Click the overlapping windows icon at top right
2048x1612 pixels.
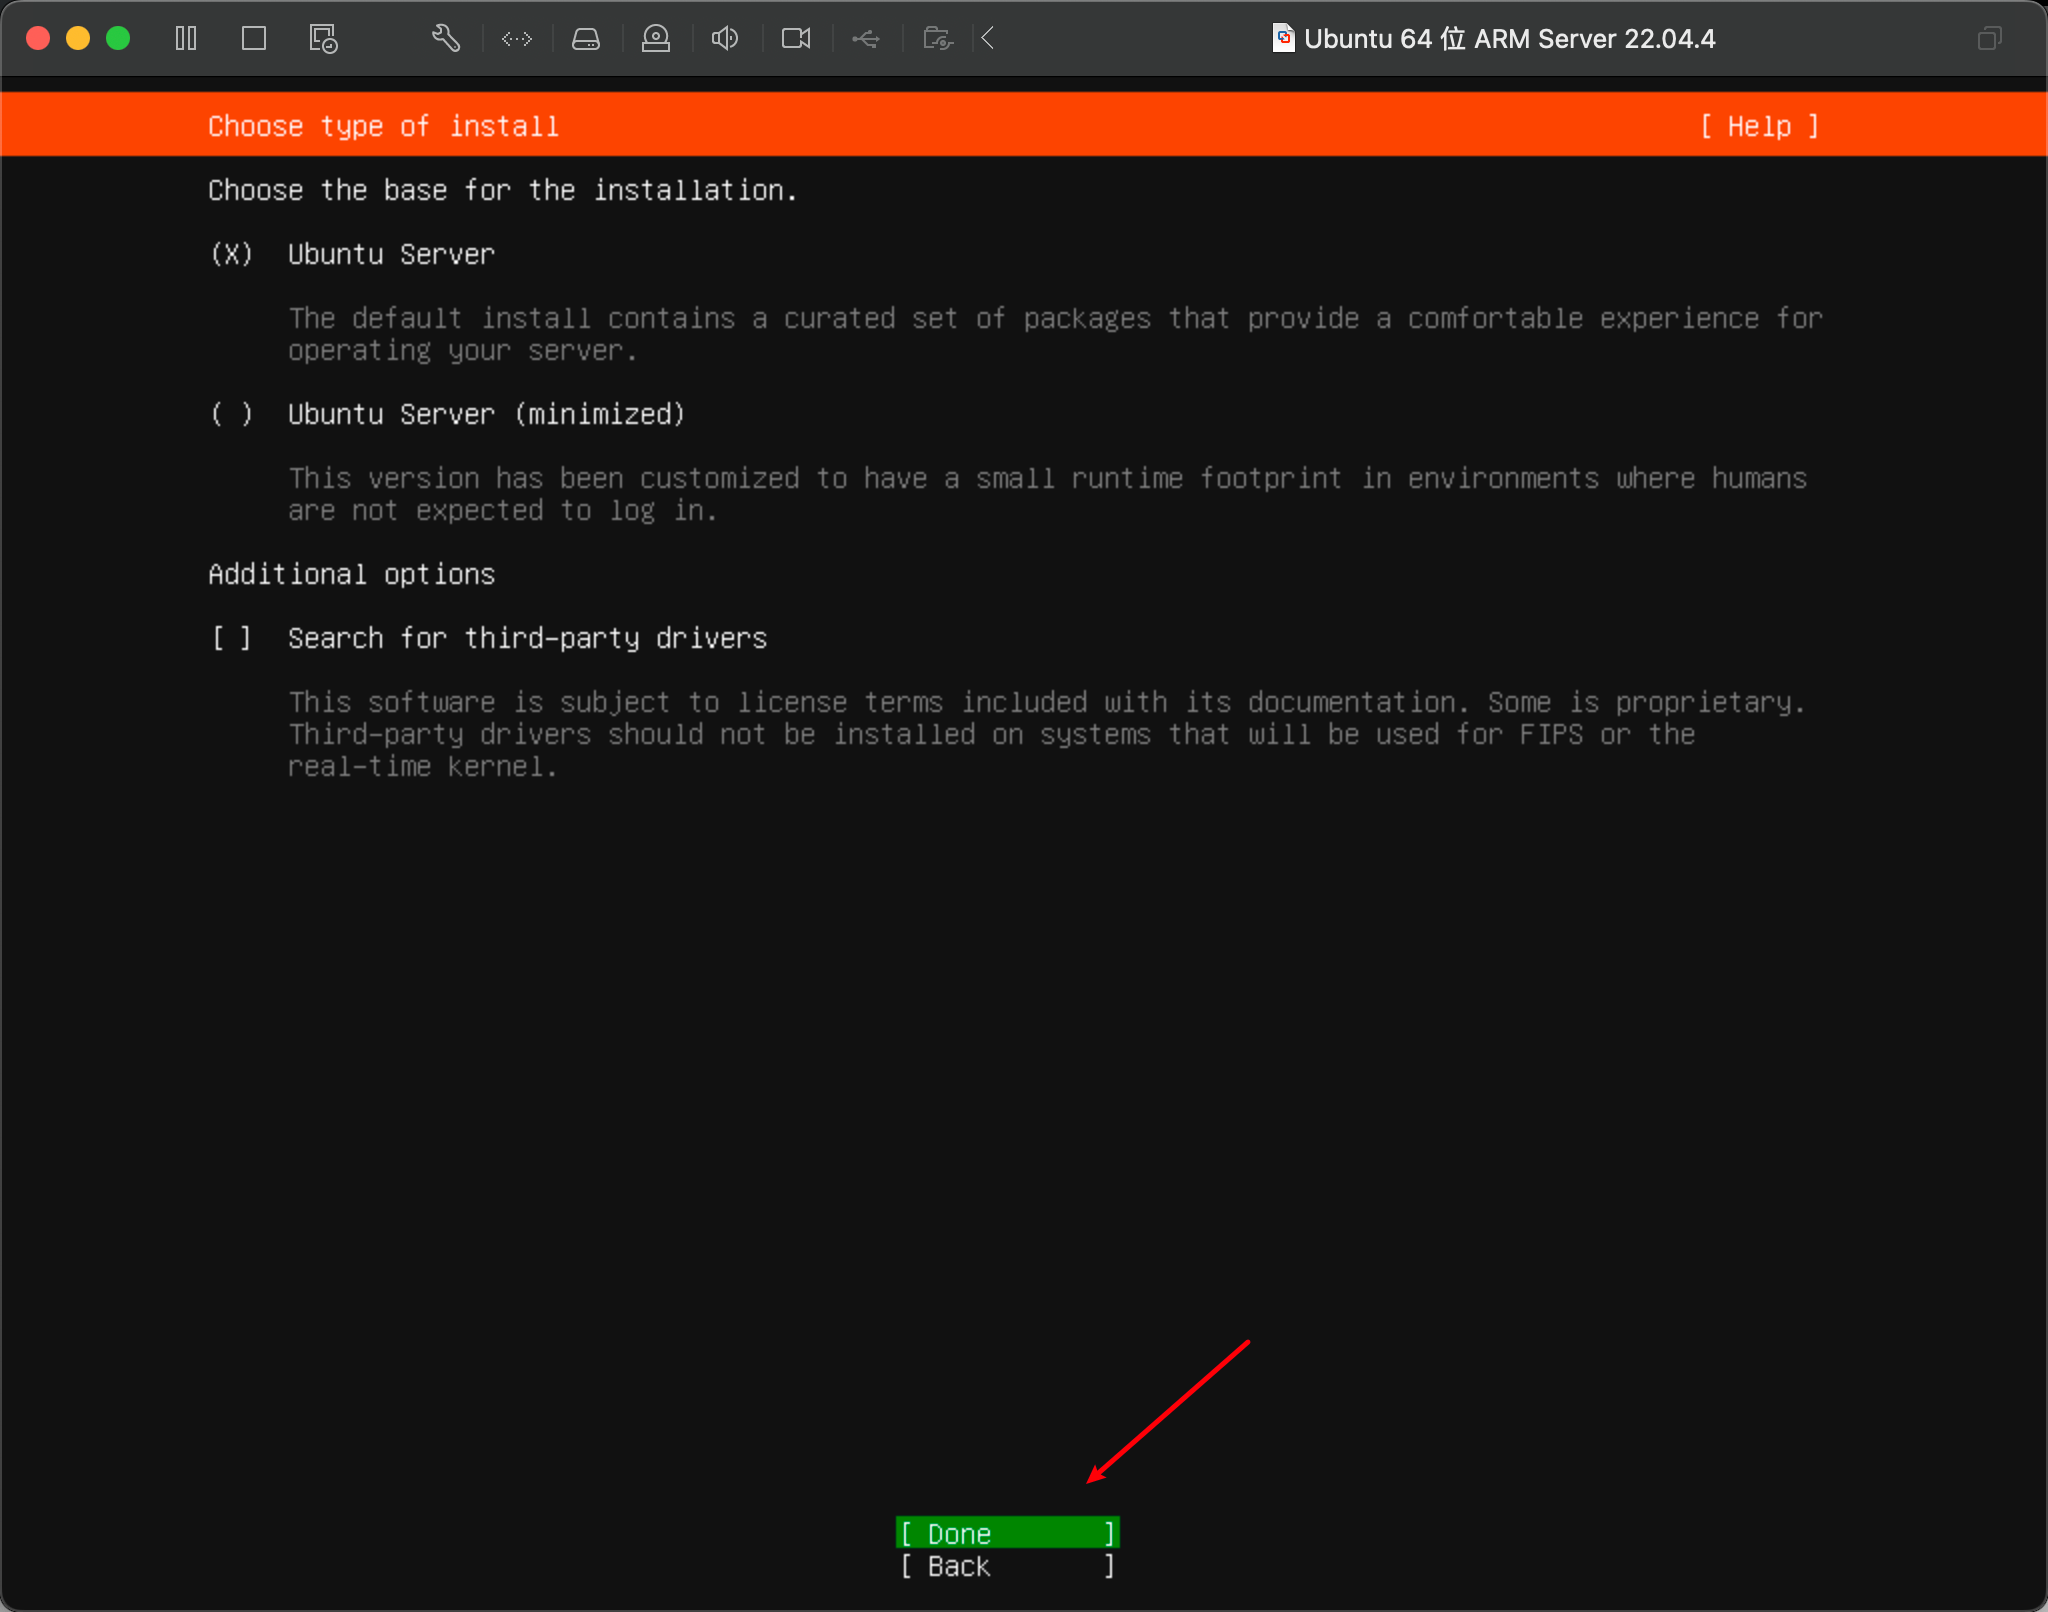coord(1990,39)
